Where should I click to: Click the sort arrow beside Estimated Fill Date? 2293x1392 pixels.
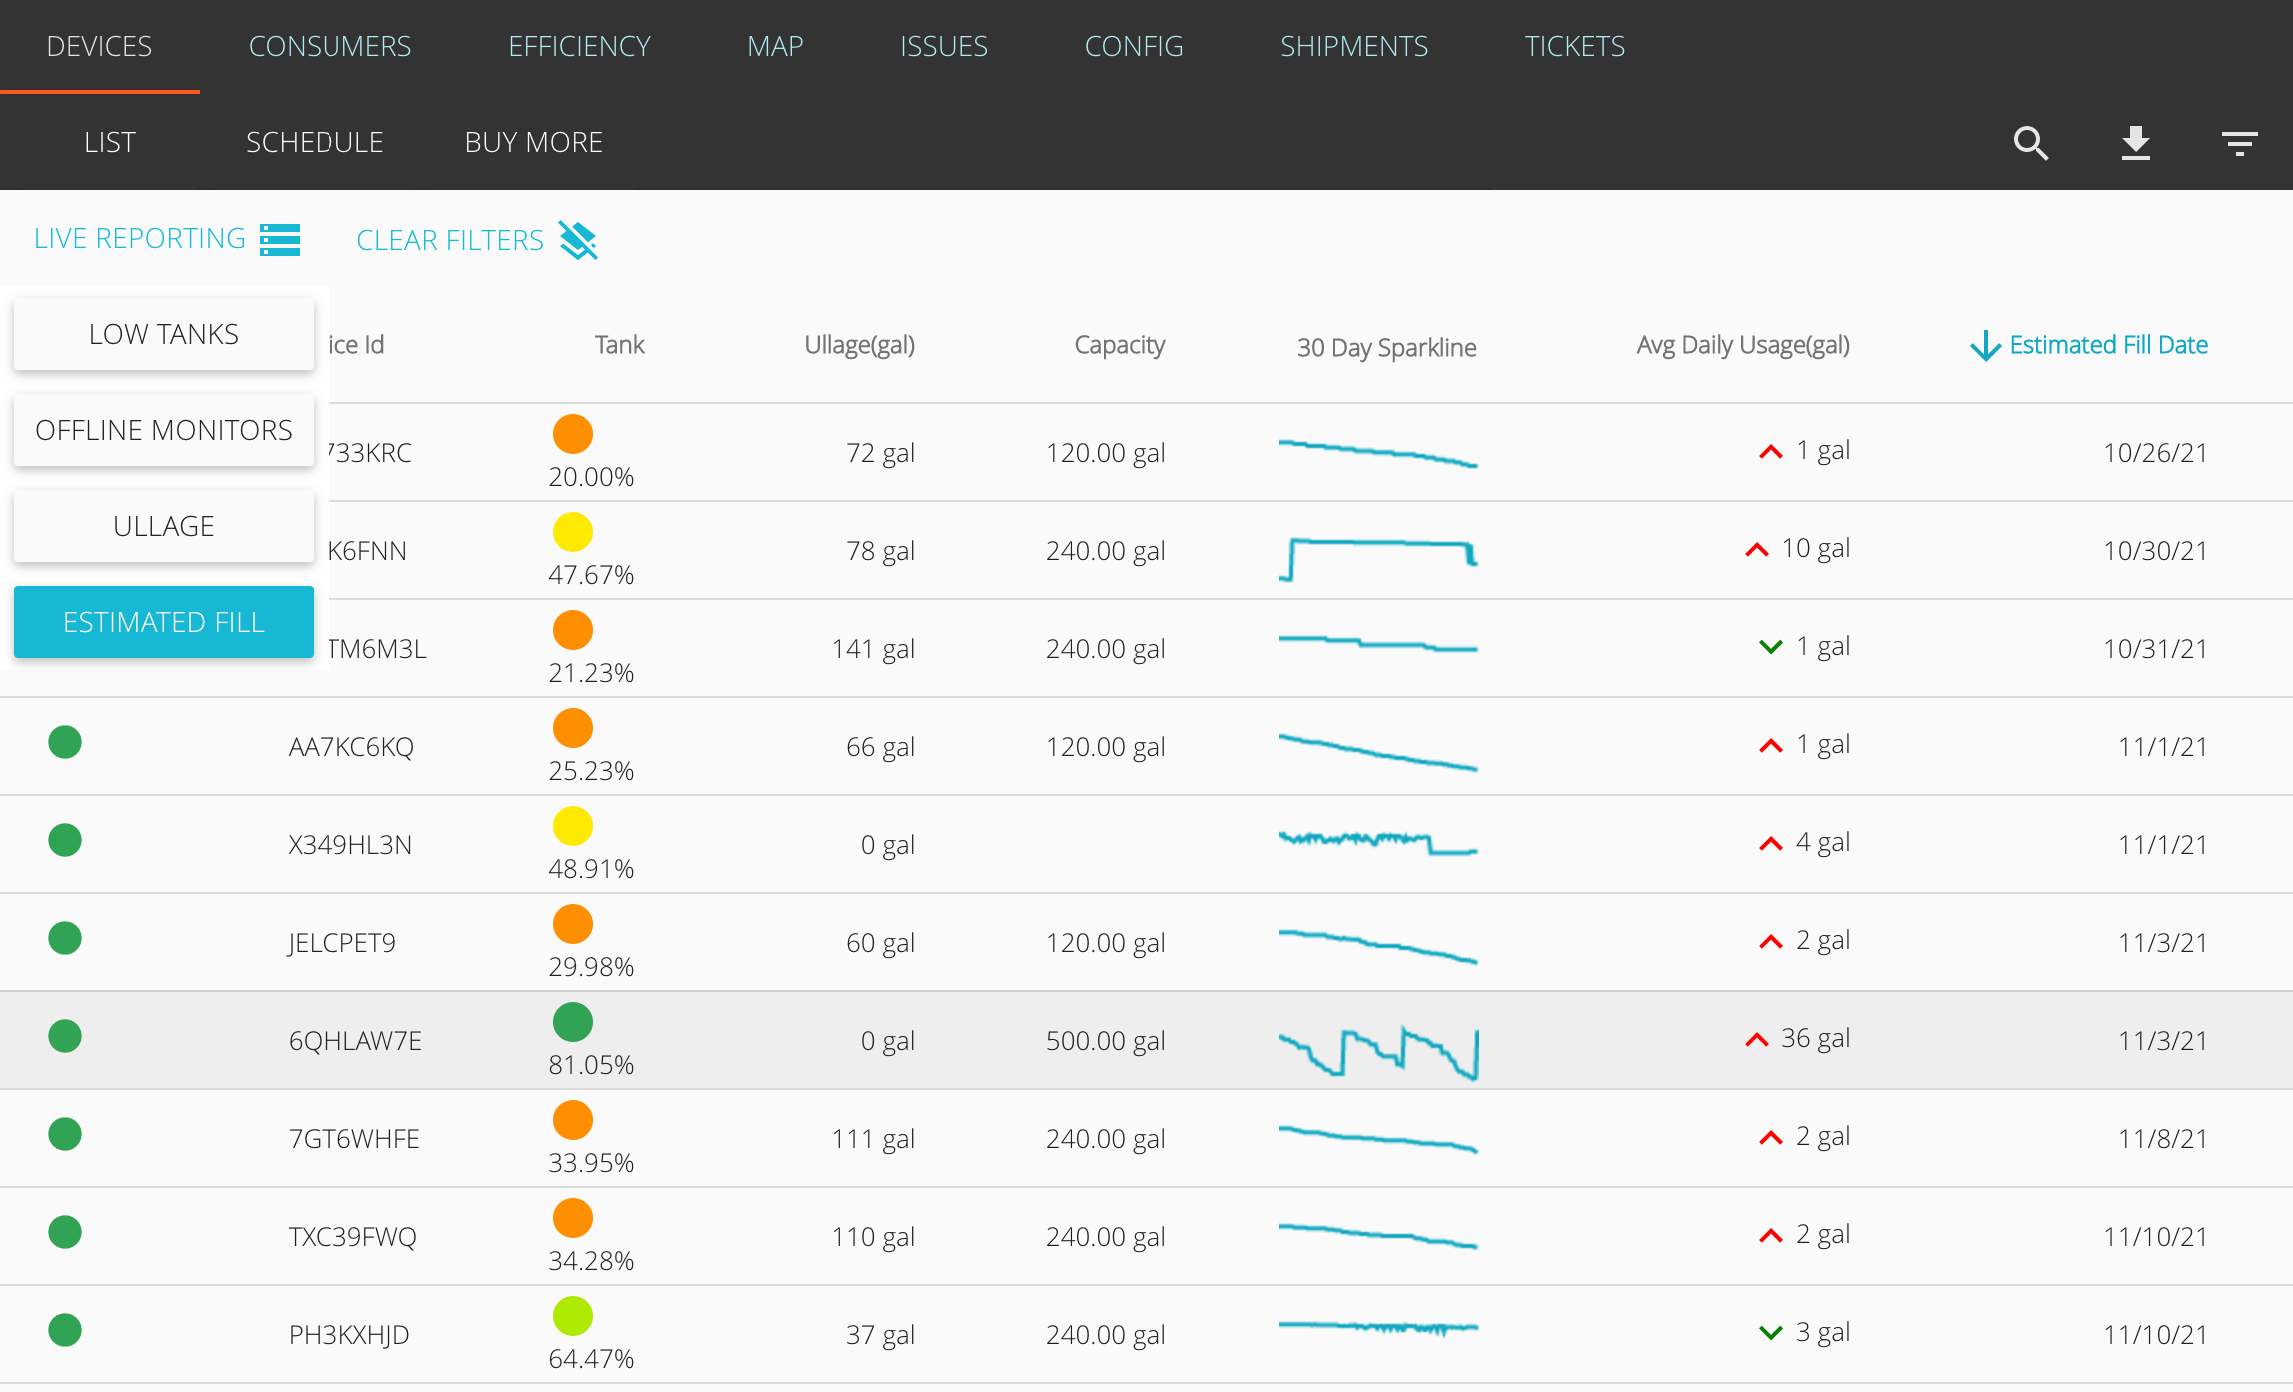click(1985, 346)
